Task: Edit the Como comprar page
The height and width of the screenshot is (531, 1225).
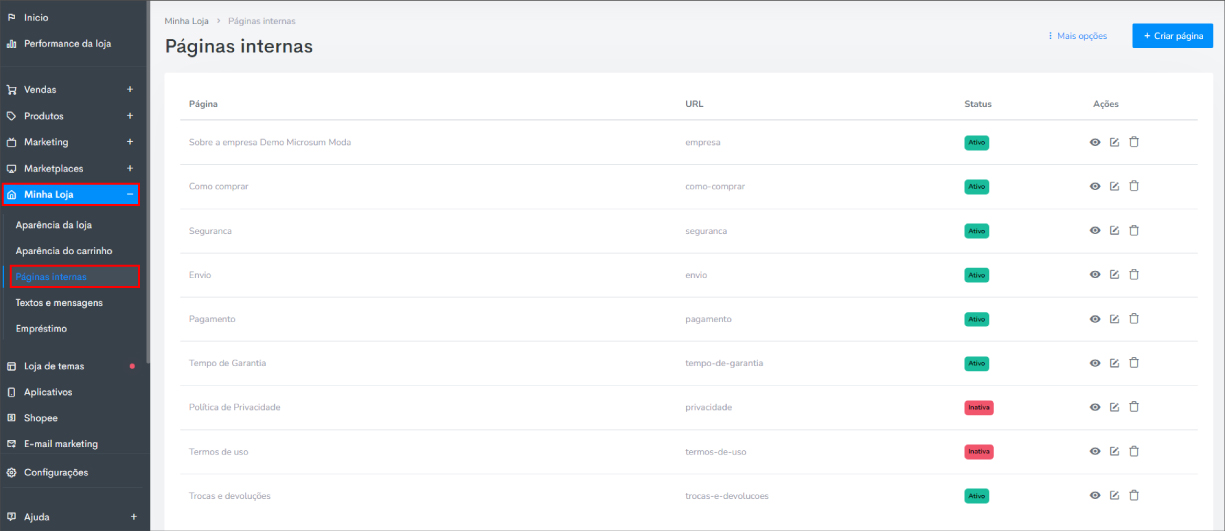Action: coord(1114,186)
